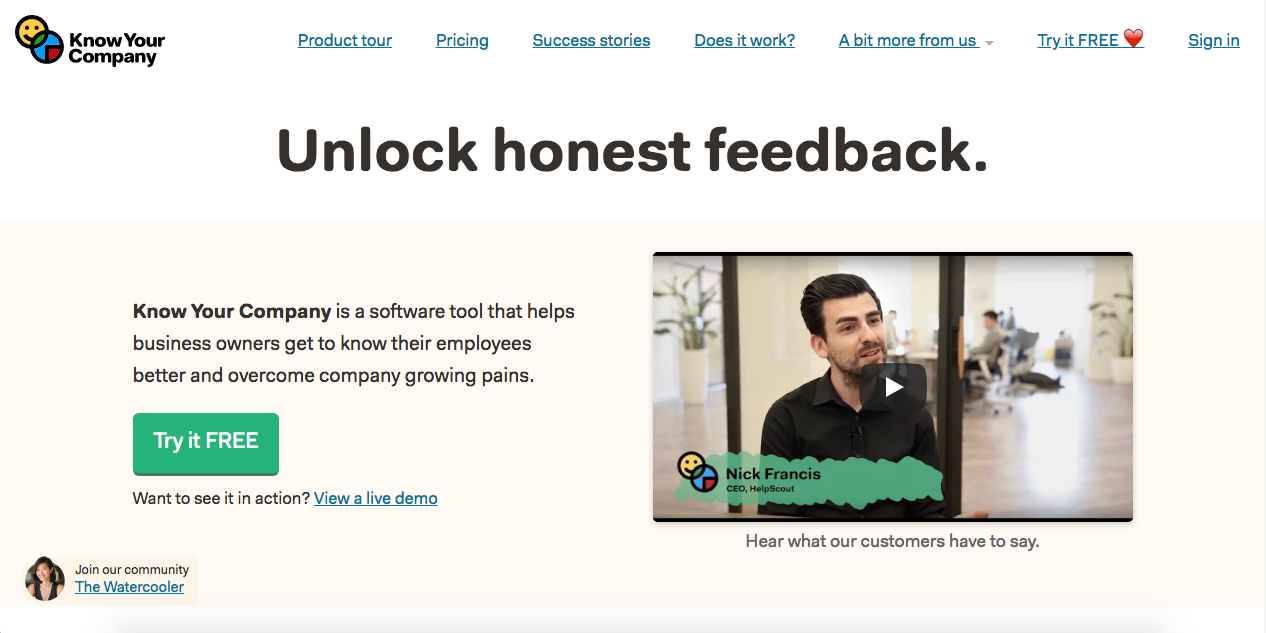1266x633 pixels.
Task: Click the Unlock honest feedback headline
Action: 632,150
